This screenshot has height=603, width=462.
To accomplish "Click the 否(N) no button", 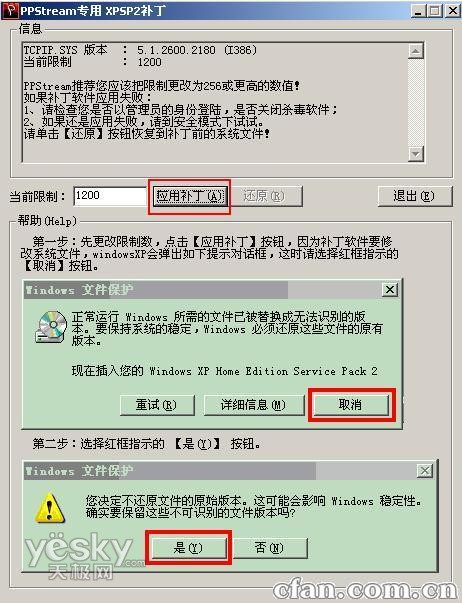I will click(x=270, y=548).
